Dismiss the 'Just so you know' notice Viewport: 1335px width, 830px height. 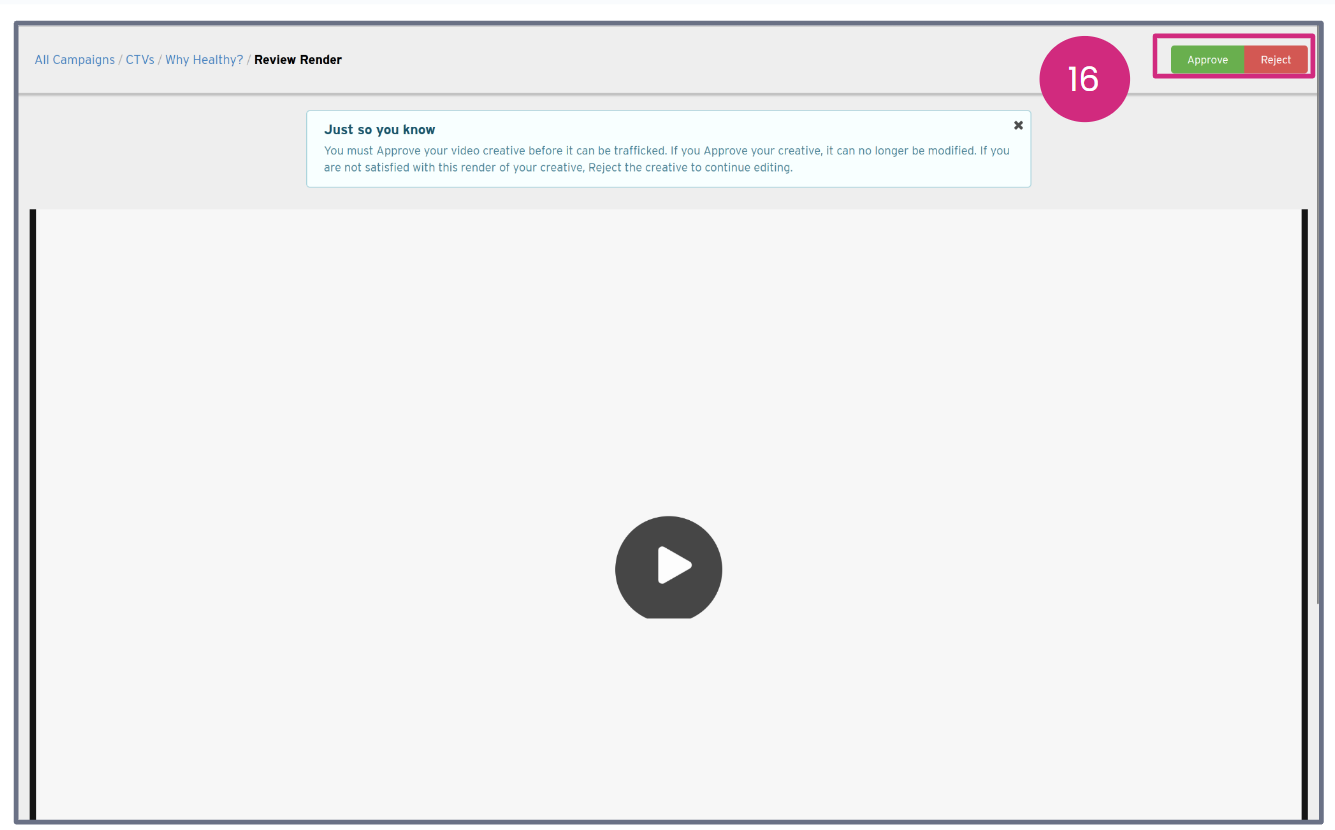1018,125
